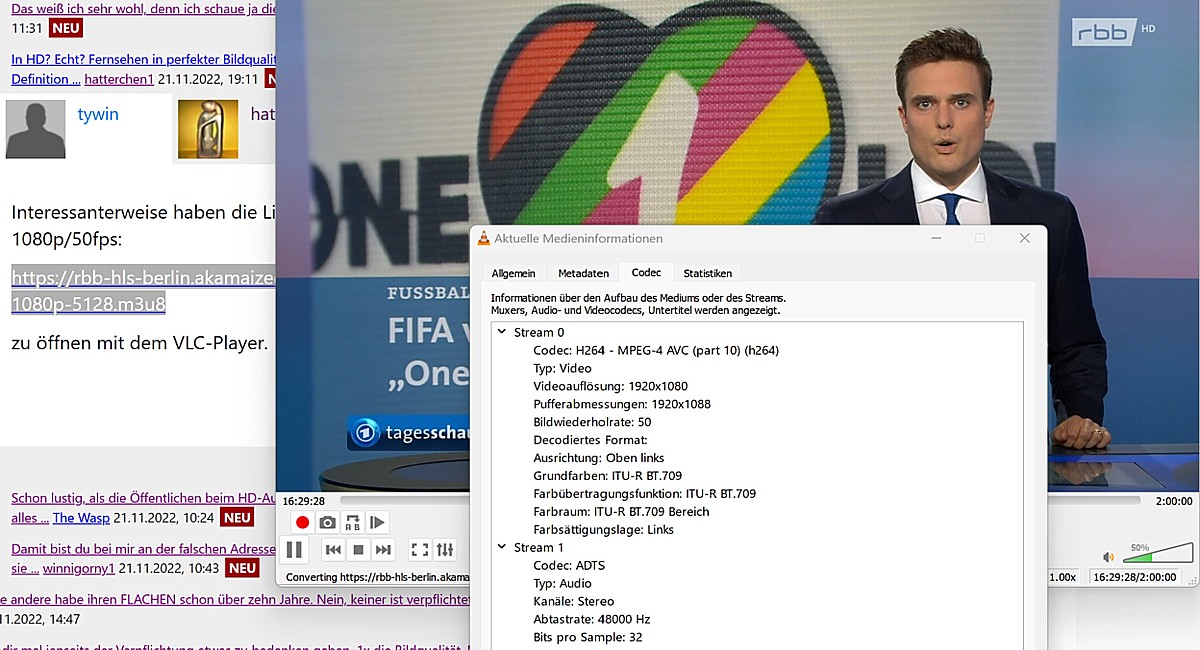The image size is (1200, 650).
Task: Open The Wasp author link
Action: coord(81,518)
